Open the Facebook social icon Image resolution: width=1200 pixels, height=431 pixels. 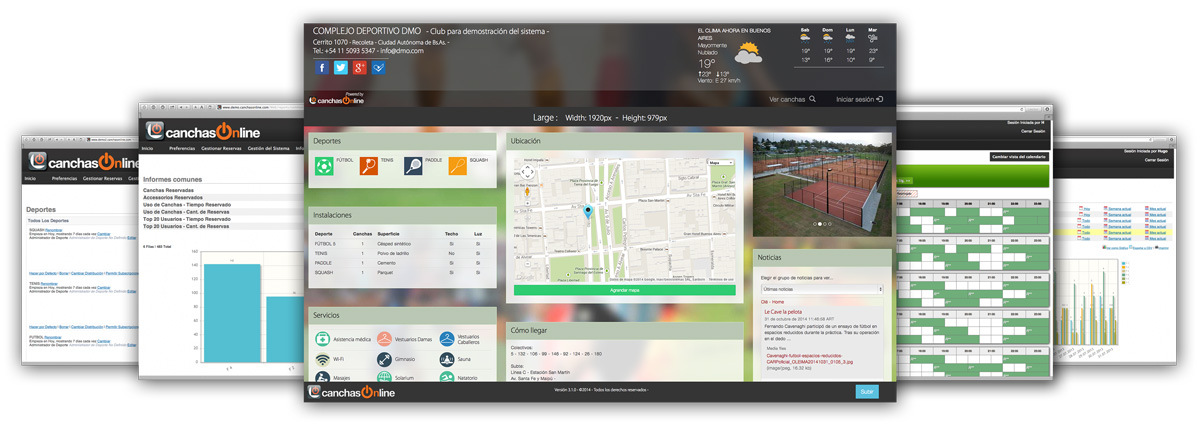tap(322, 68)
